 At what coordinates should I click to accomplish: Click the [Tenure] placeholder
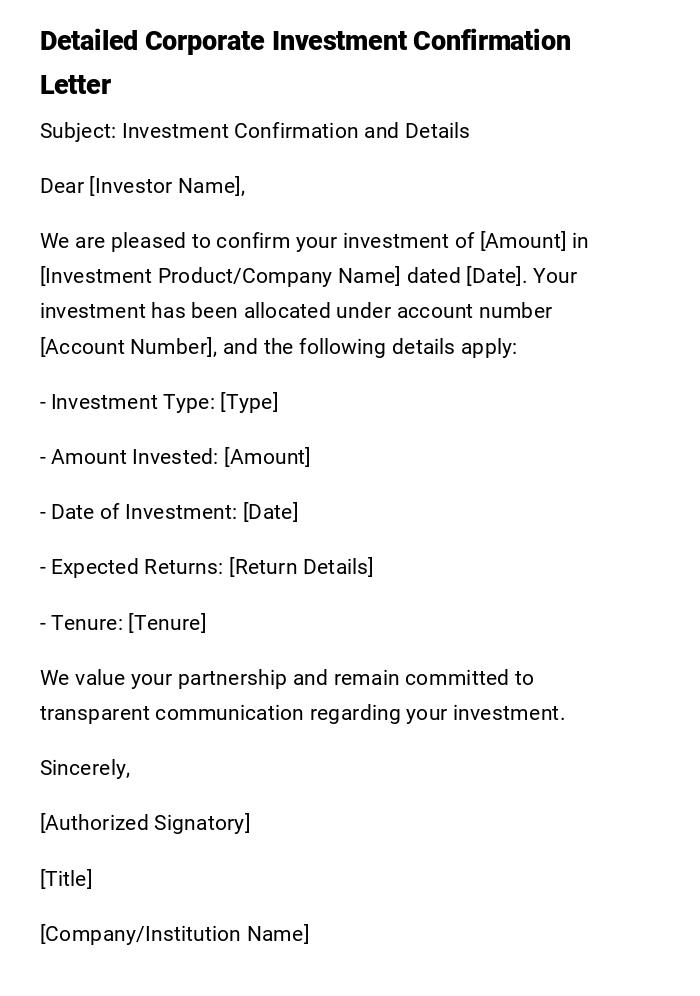coord(167,623)
